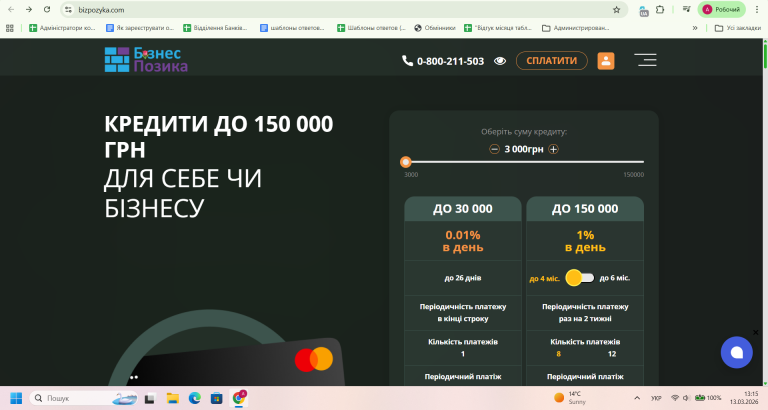This screenshot has height=410, width=768.
Task: Go forward in browser
Action: pyautogui.click(x=29, y=10)
